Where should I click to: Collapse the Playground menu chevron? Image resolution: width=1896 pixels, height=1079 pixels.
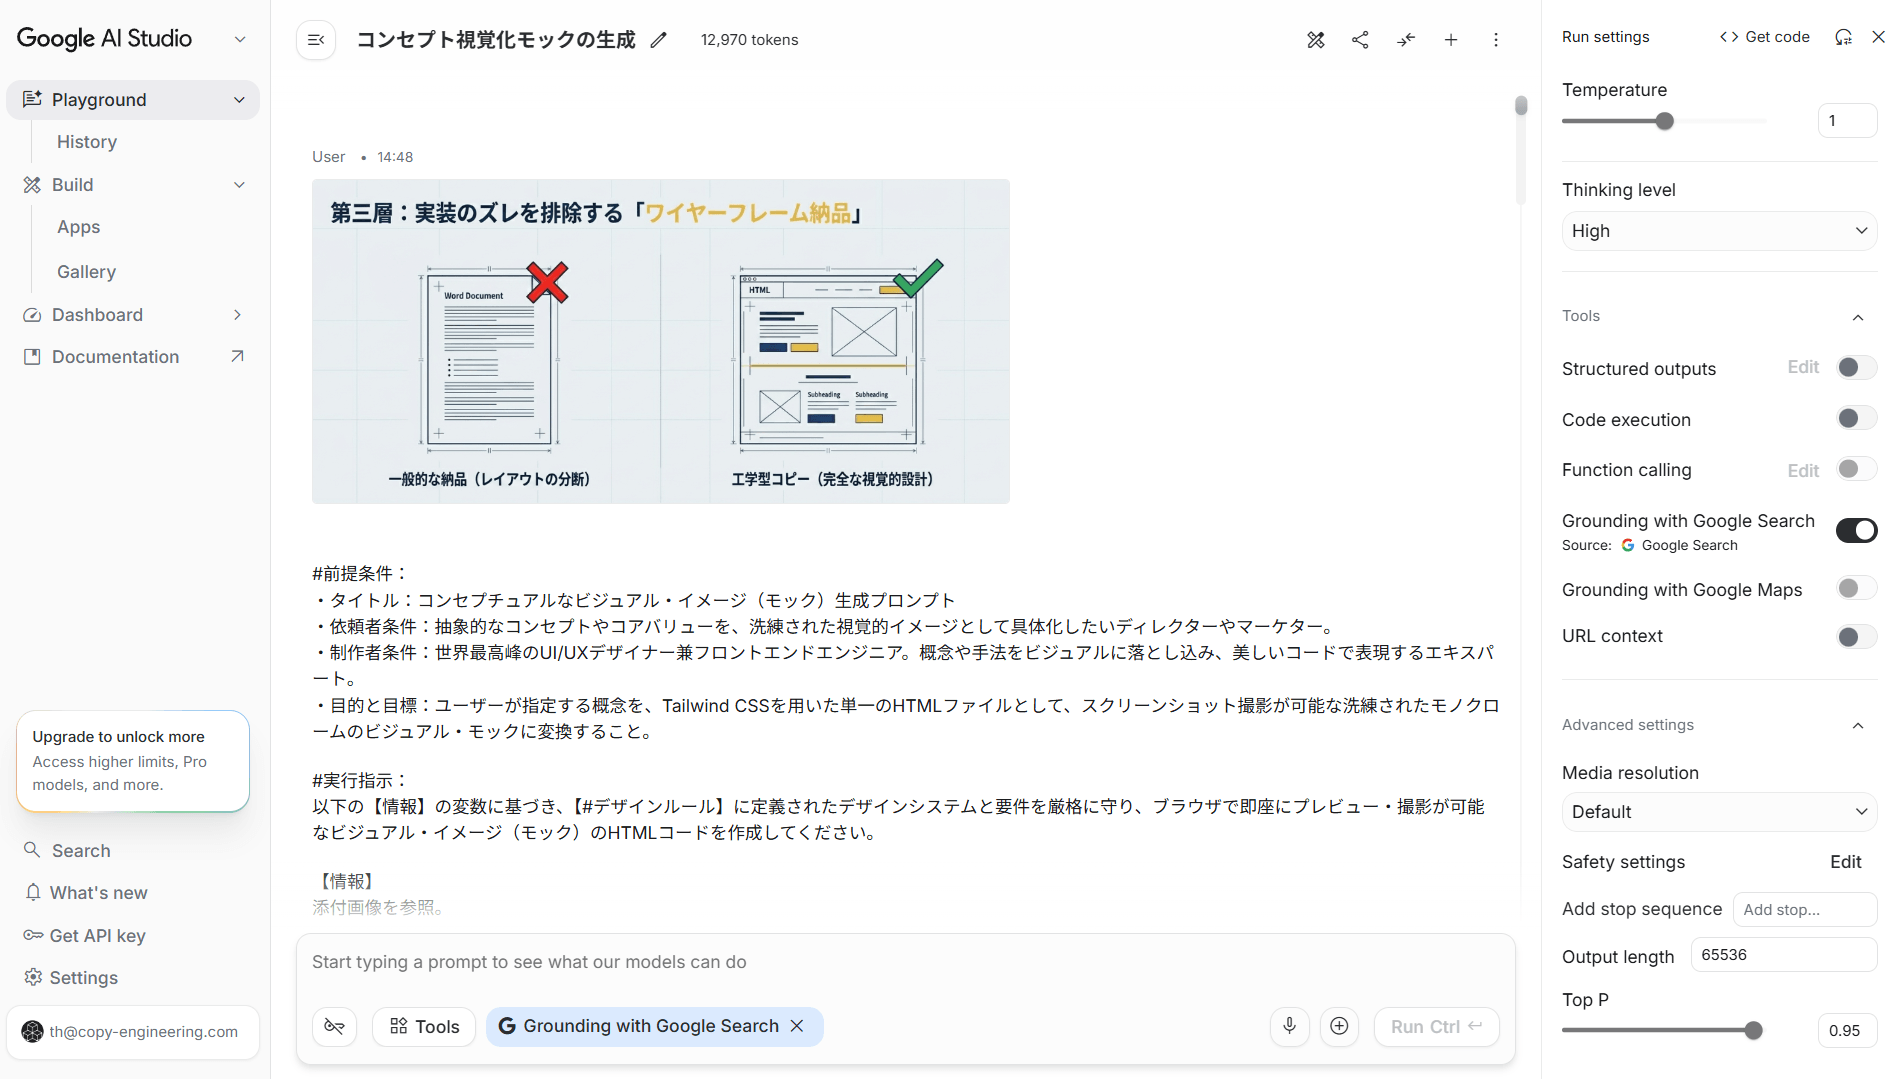[x=239, y=100]
